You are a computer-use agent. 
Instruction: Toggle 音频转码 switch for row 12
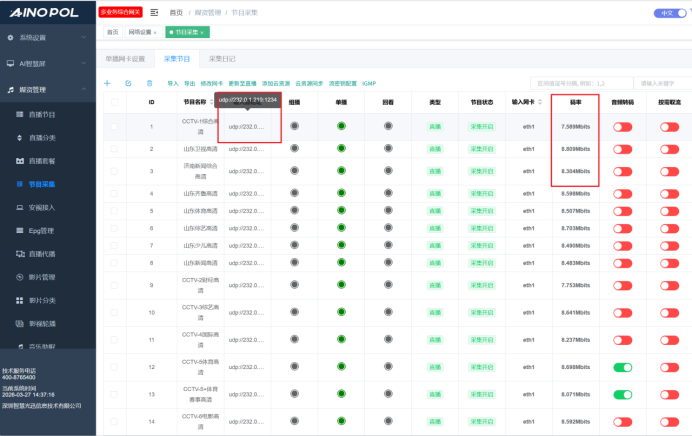pyautogui.click(x=623, y=367)
